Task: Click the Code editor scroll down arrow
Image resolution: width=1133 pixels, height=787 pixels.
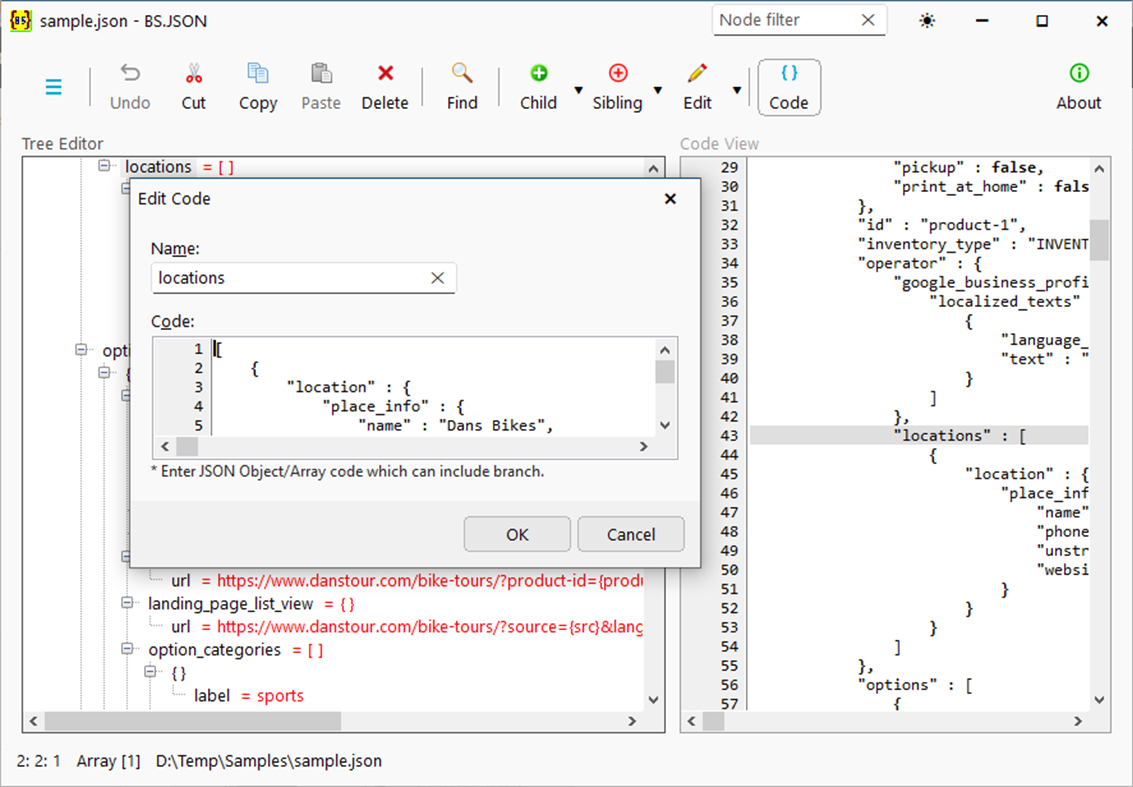Action: [665, 425]
